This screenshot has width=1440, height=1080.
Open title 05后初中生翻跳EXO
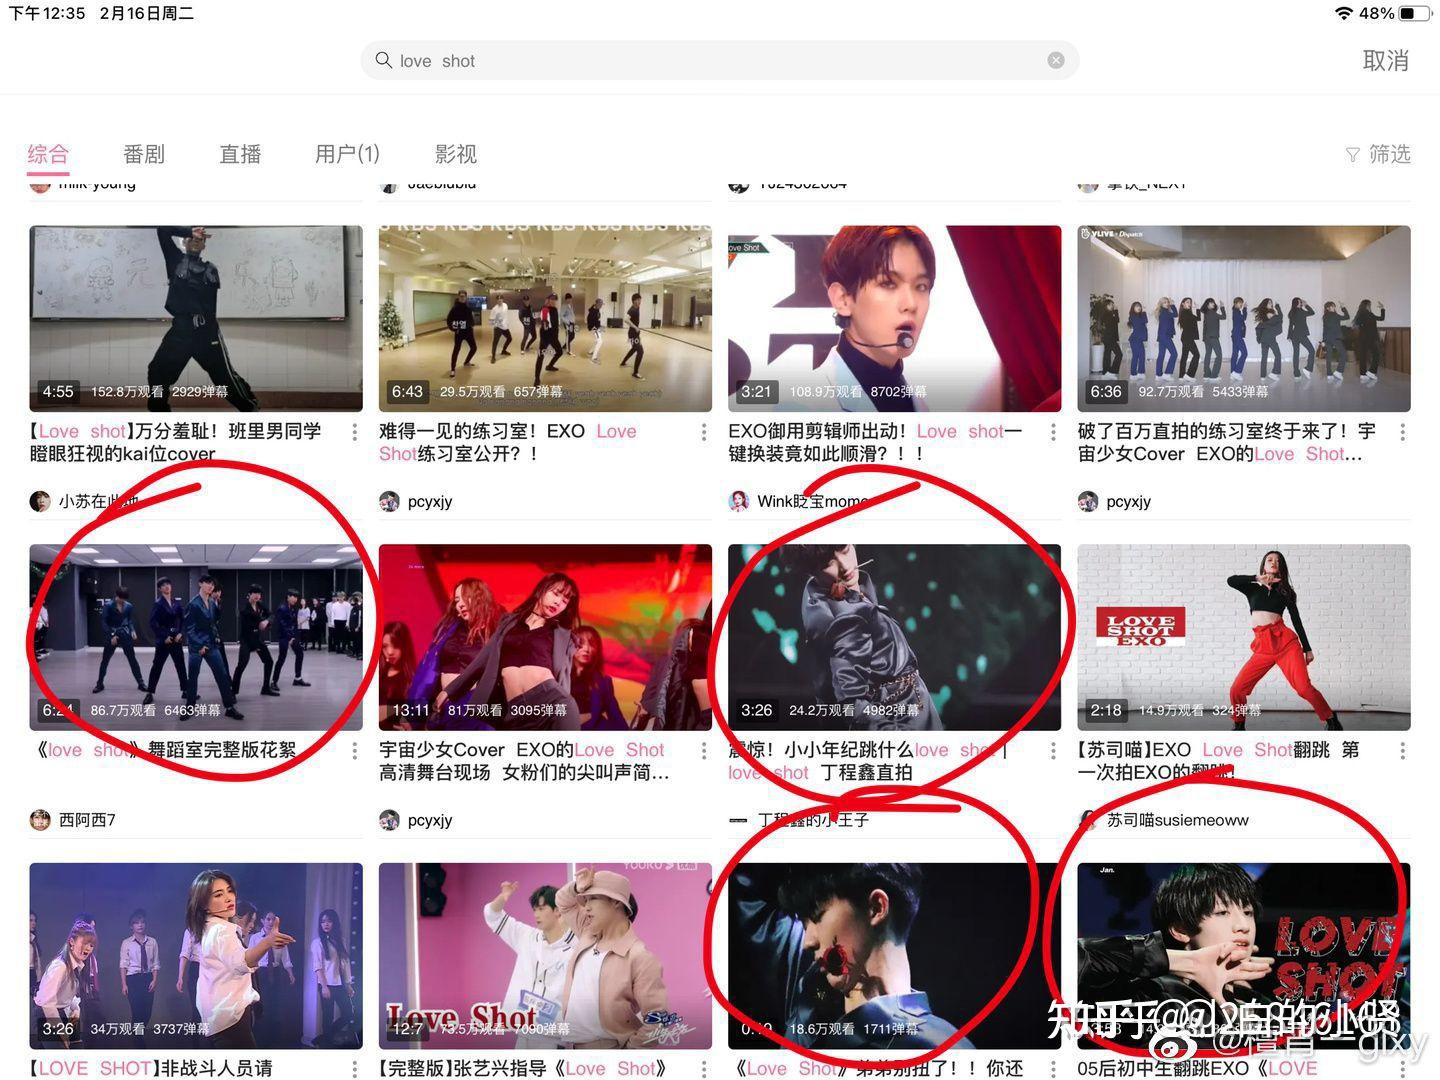[1197, 1068]
